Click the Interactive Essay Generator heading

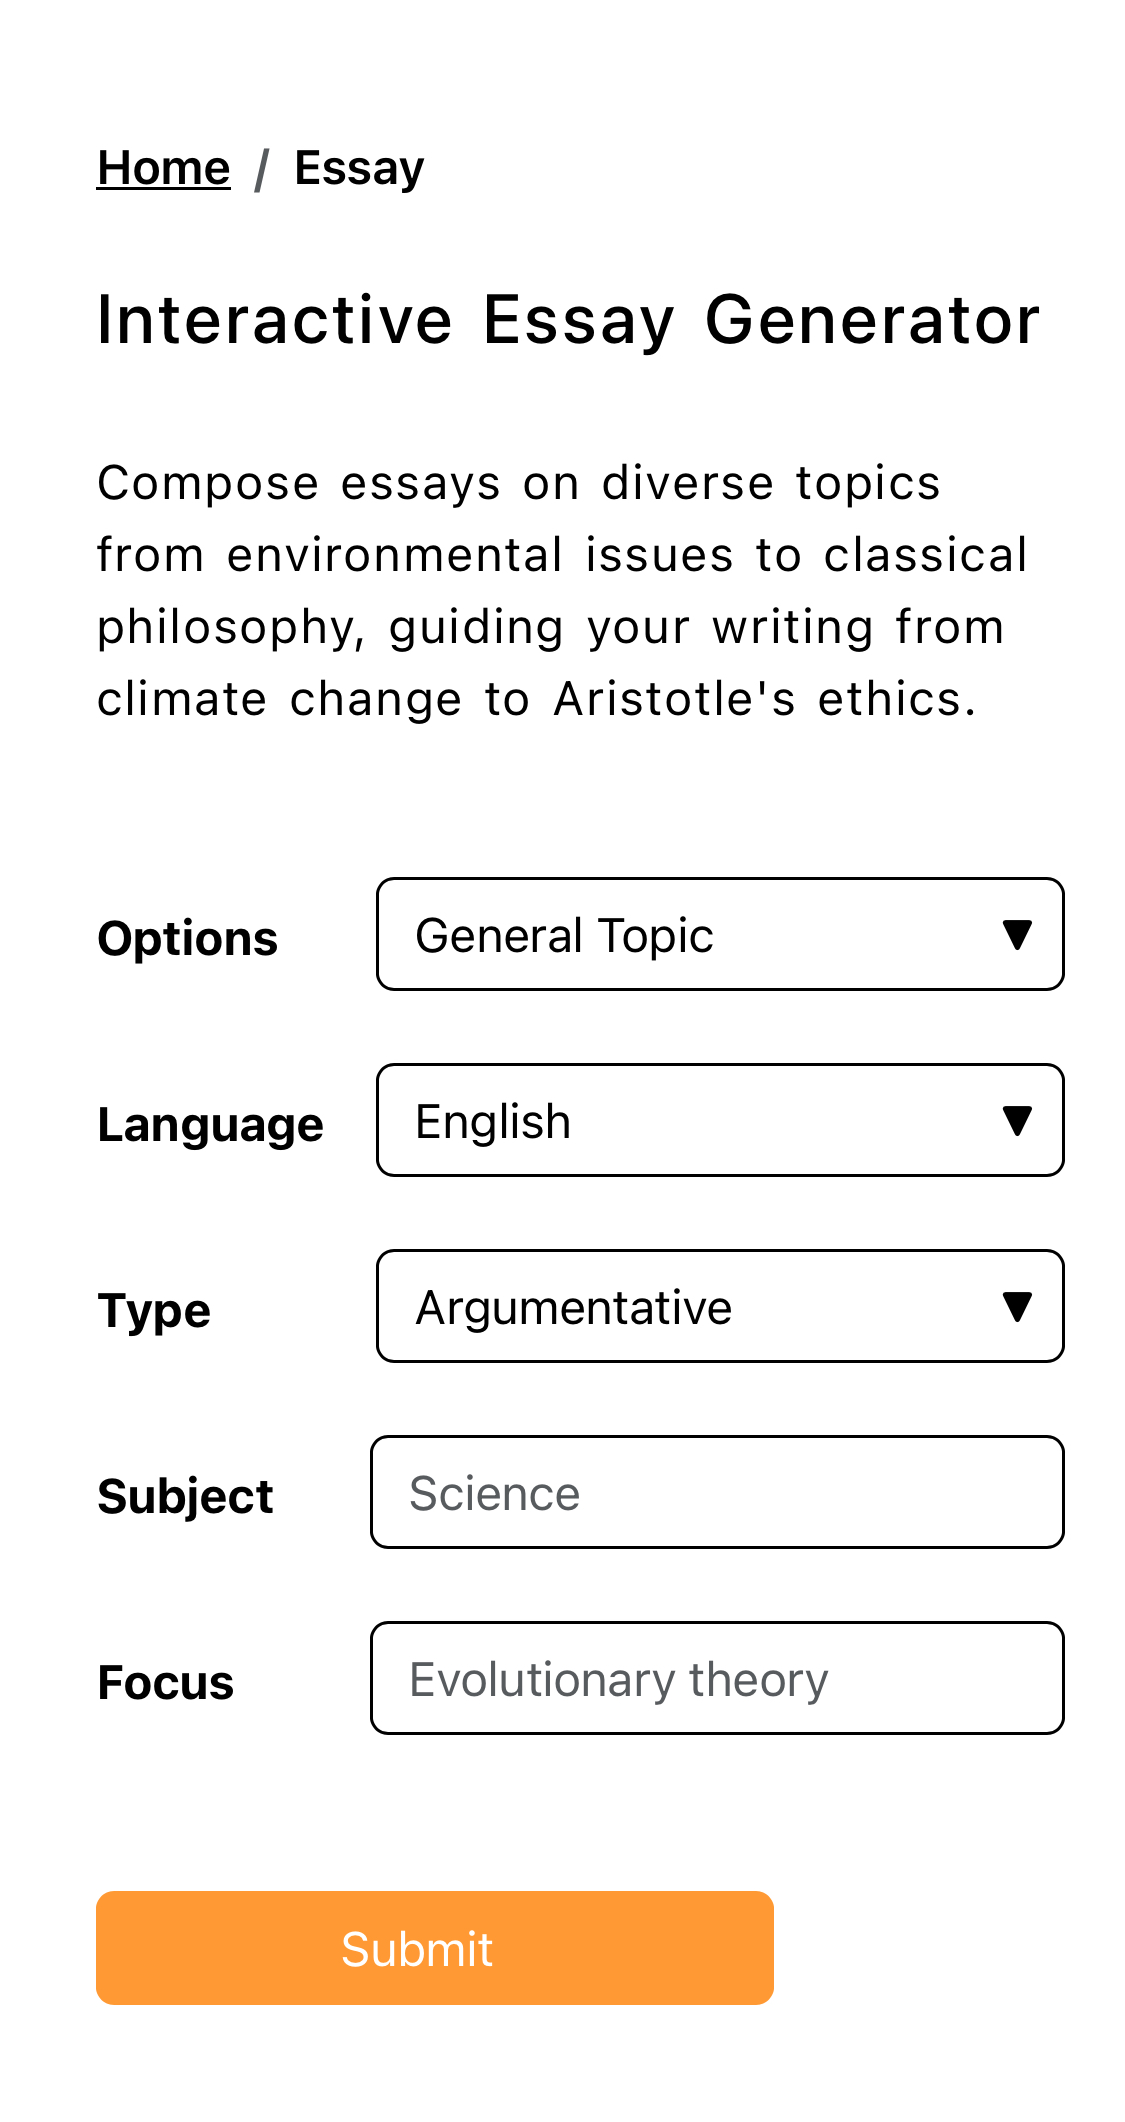click(x=568, y=321)
